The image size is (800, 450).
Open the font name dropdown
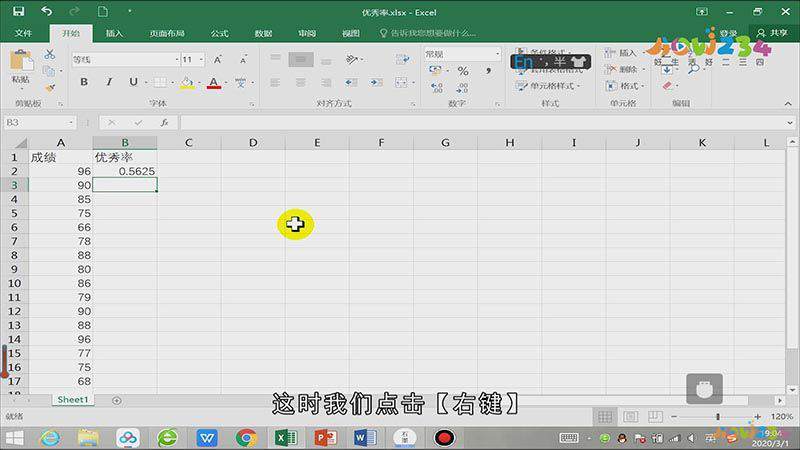click(x=177, y=60)
